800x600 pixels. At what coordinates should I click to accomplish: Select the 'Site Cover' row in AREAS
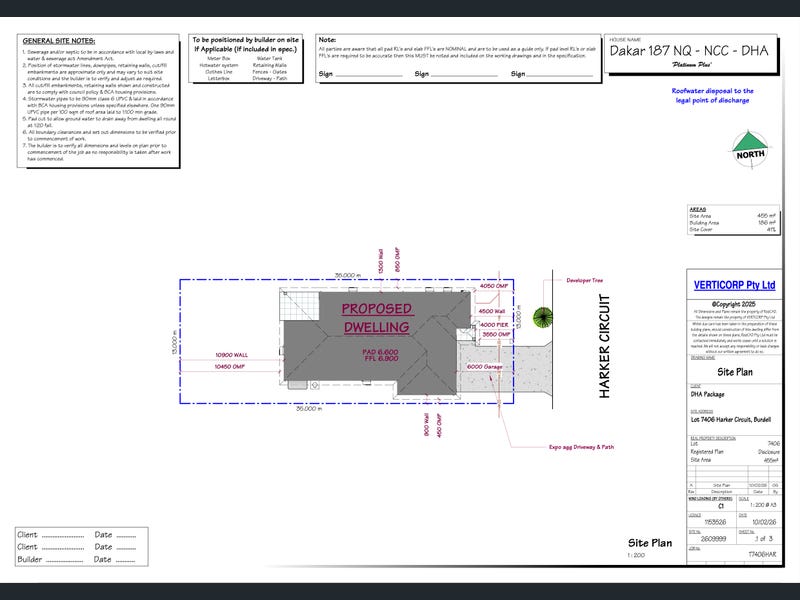pos(733,230)
